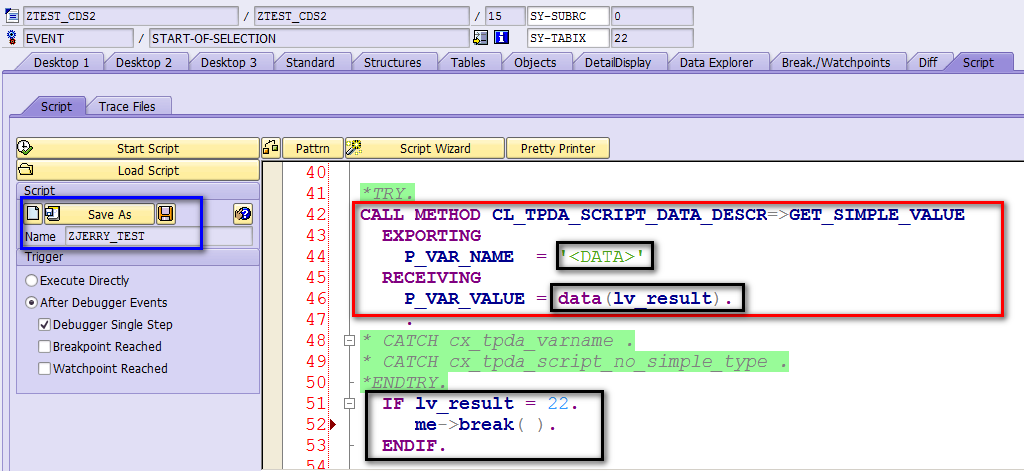The height and width of the screenshot is (471, 1024).
Task: Switch to the Desktop 3 tab
Action: pyautogui.click(x=229, y=63)
